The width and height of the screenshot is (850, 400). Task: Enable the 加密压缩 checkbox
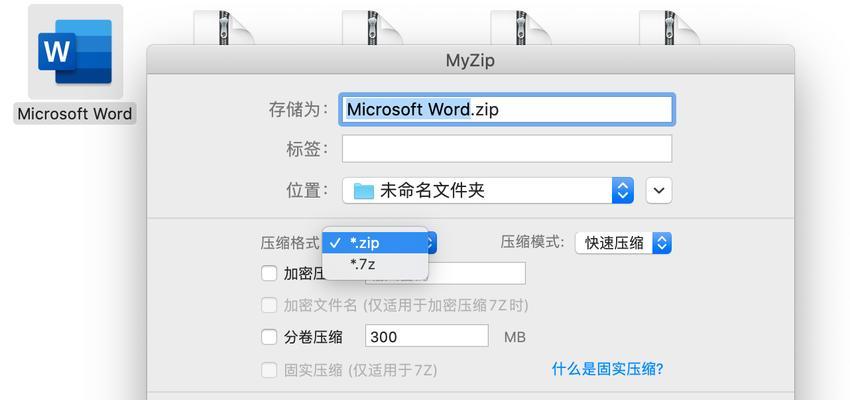(x=269, y=273)
